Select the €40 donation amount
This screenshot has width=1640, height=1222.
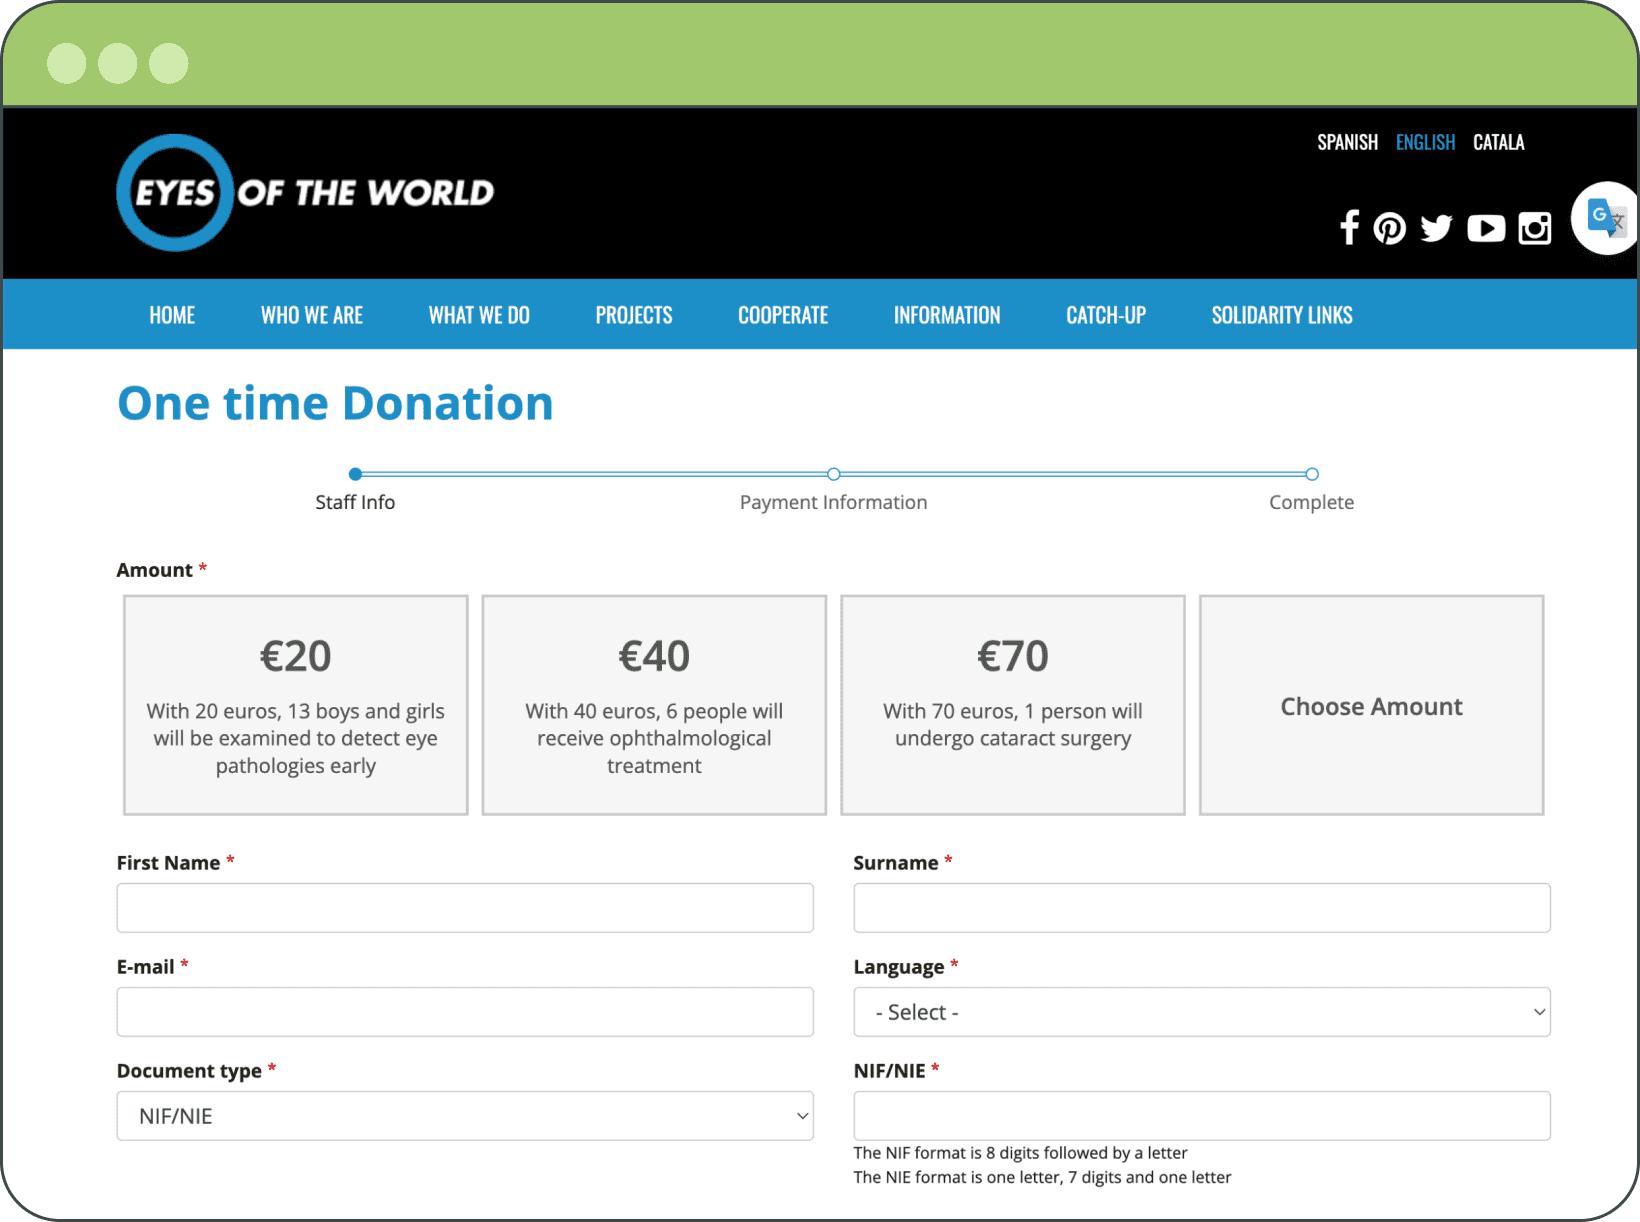(x=654, y=705)
